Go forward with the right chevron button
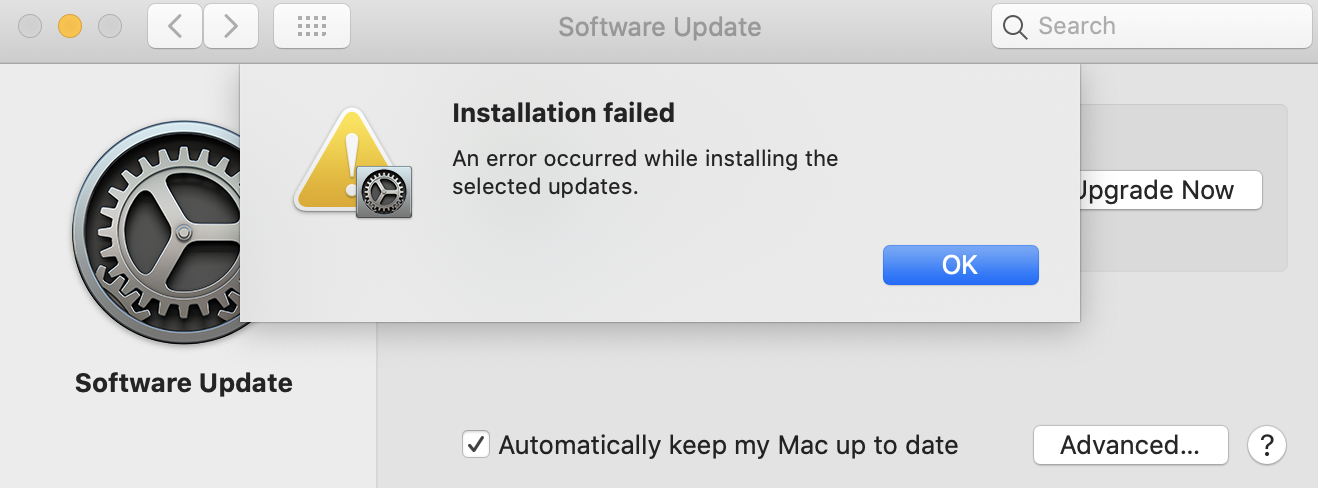This screenshot has height=488, width=1318. coord(231,27)
